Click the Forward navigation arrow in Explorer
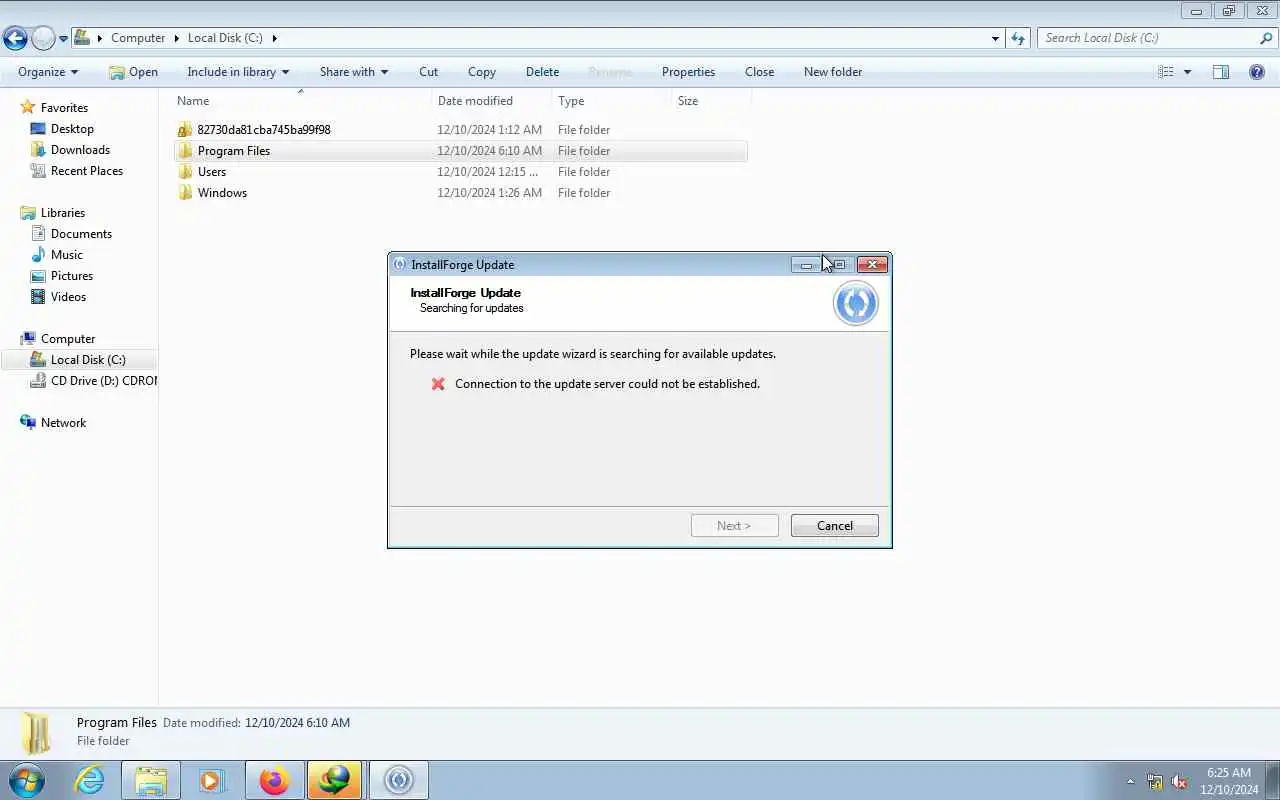 point(43,39)
